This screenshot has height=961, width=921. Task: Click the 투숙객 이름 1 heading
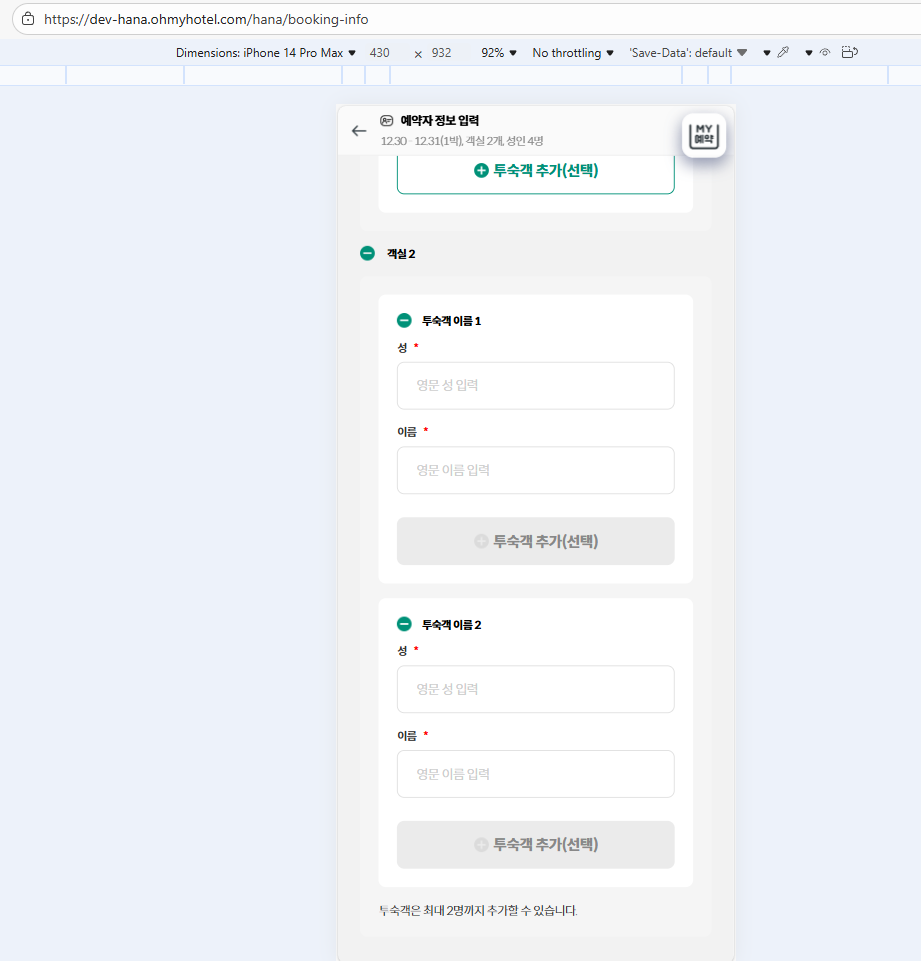click(x=452, y=321)
